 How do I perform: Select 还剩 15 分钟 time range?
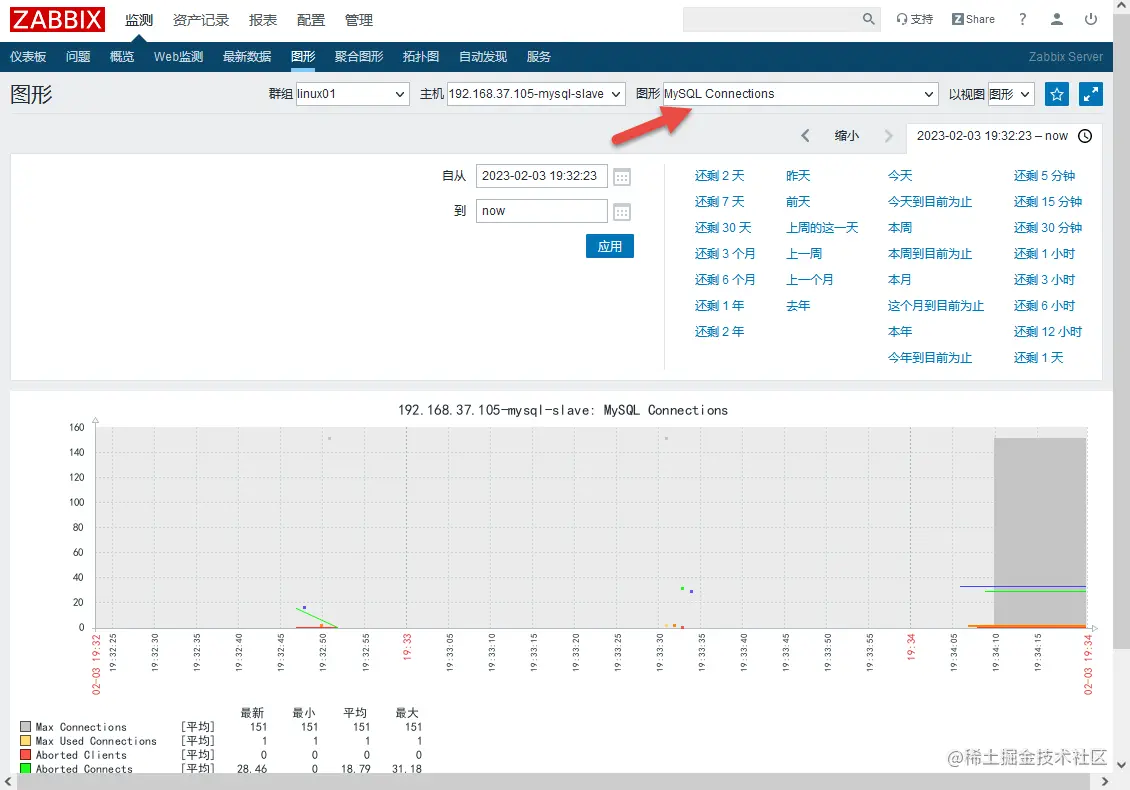click(x=1048, y=201)
